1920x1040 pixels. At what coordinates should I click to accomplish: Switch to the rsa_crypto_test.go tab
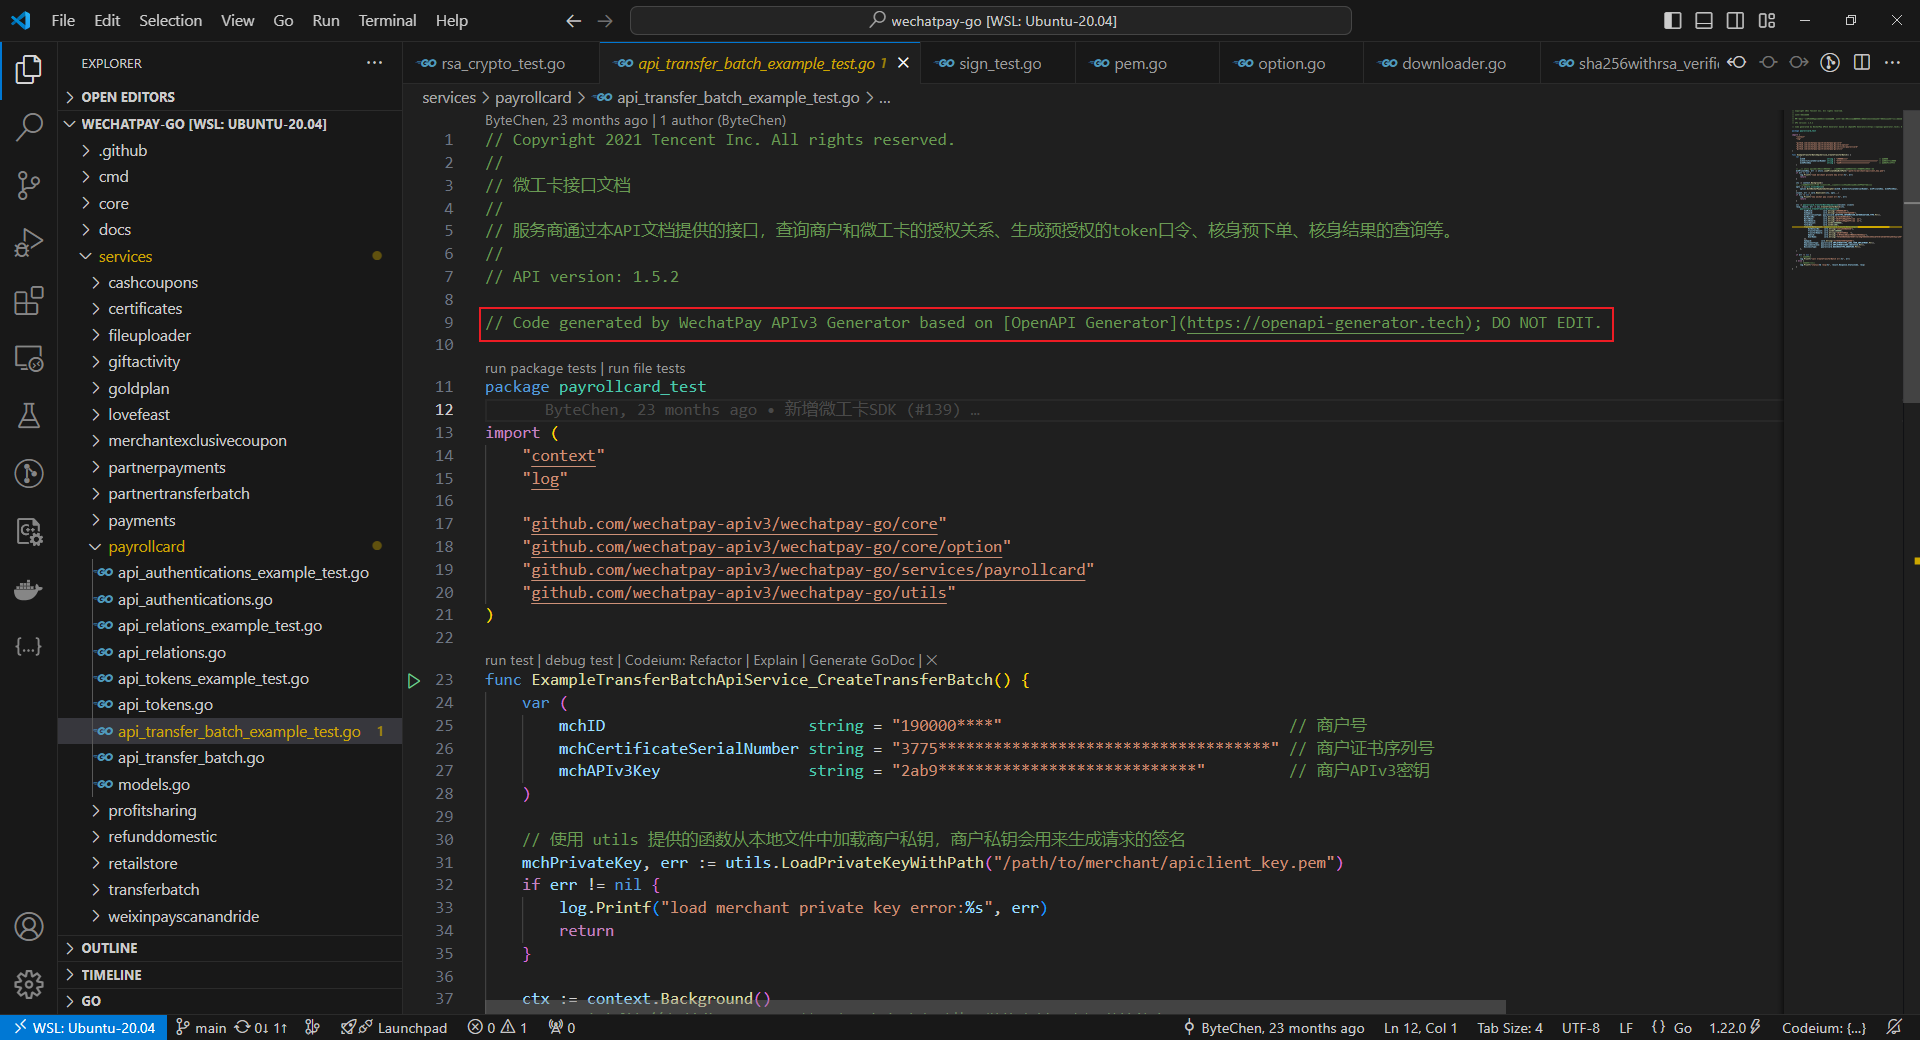[503, 63]
